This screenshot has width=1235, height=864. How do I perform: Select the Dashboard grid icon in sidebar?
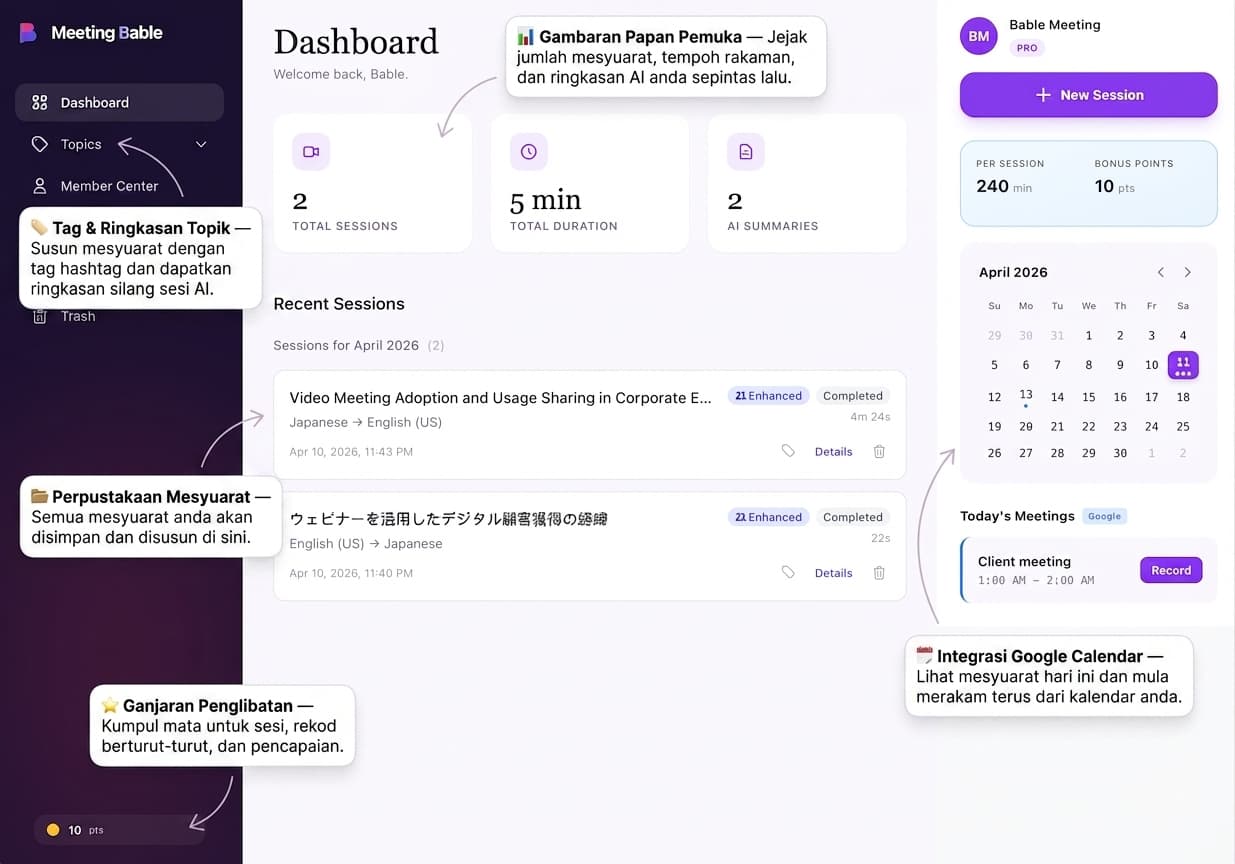40,102
